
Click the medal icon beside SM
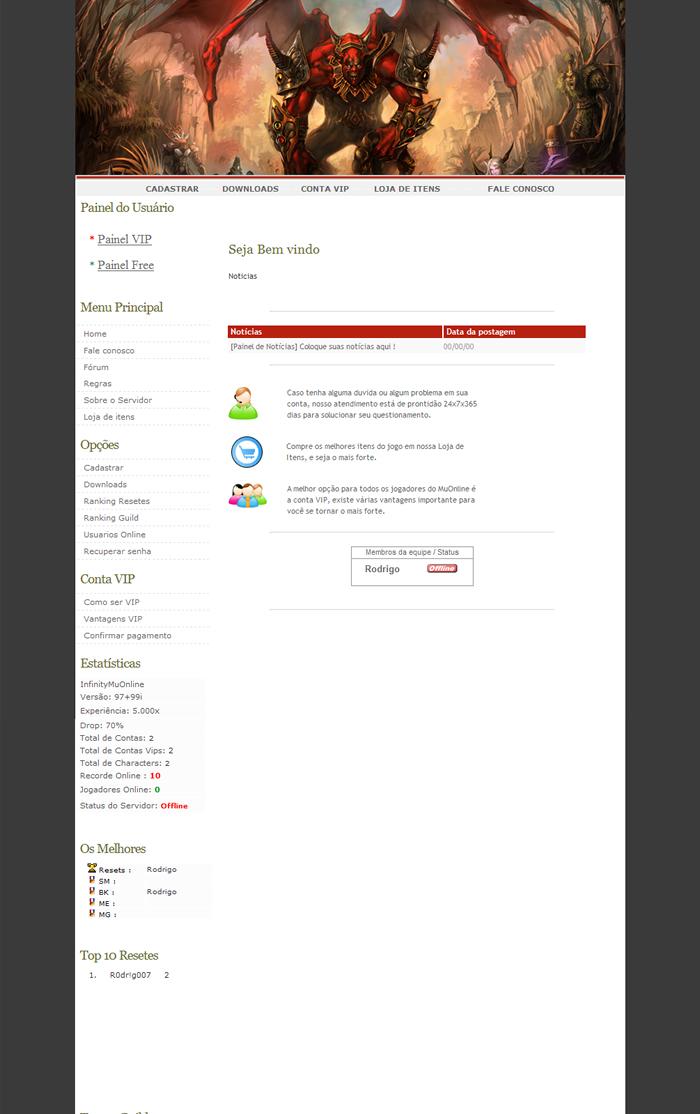pos(92,880)
